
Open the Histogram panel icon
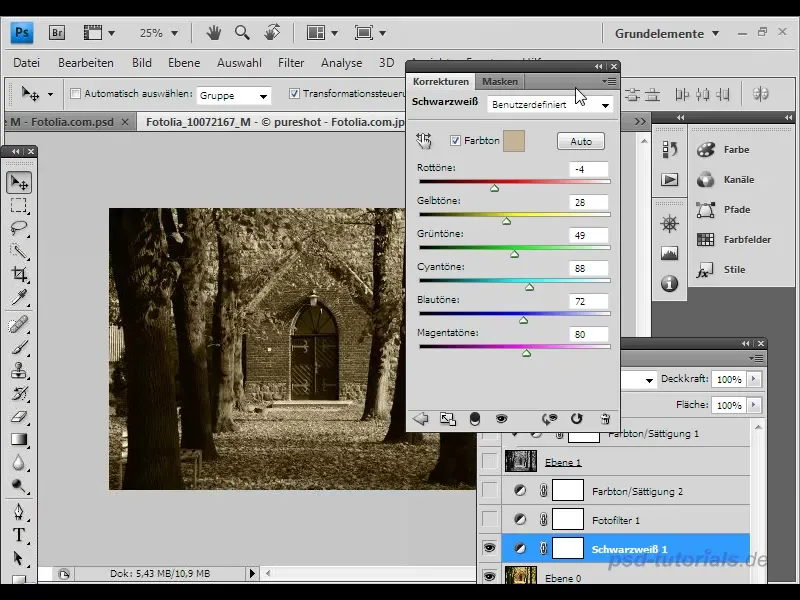[x=669, y=253]
